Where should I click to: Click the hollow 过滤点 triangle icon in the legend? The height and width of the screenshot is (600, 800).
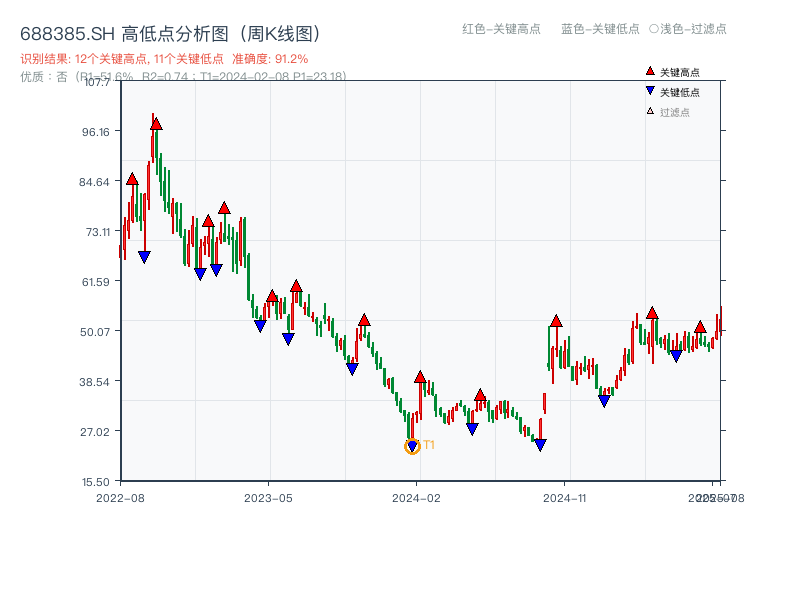tap(648, 108)
